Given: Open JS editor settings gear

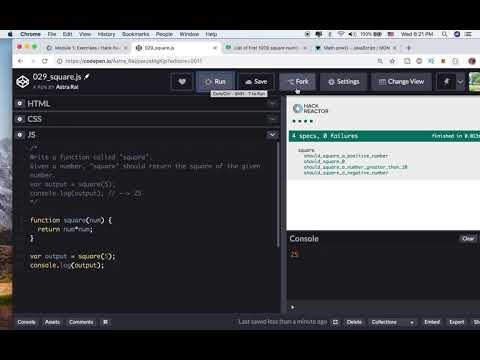Looking at the screenshot, I should pyautogui.click(x=20, y=135).
